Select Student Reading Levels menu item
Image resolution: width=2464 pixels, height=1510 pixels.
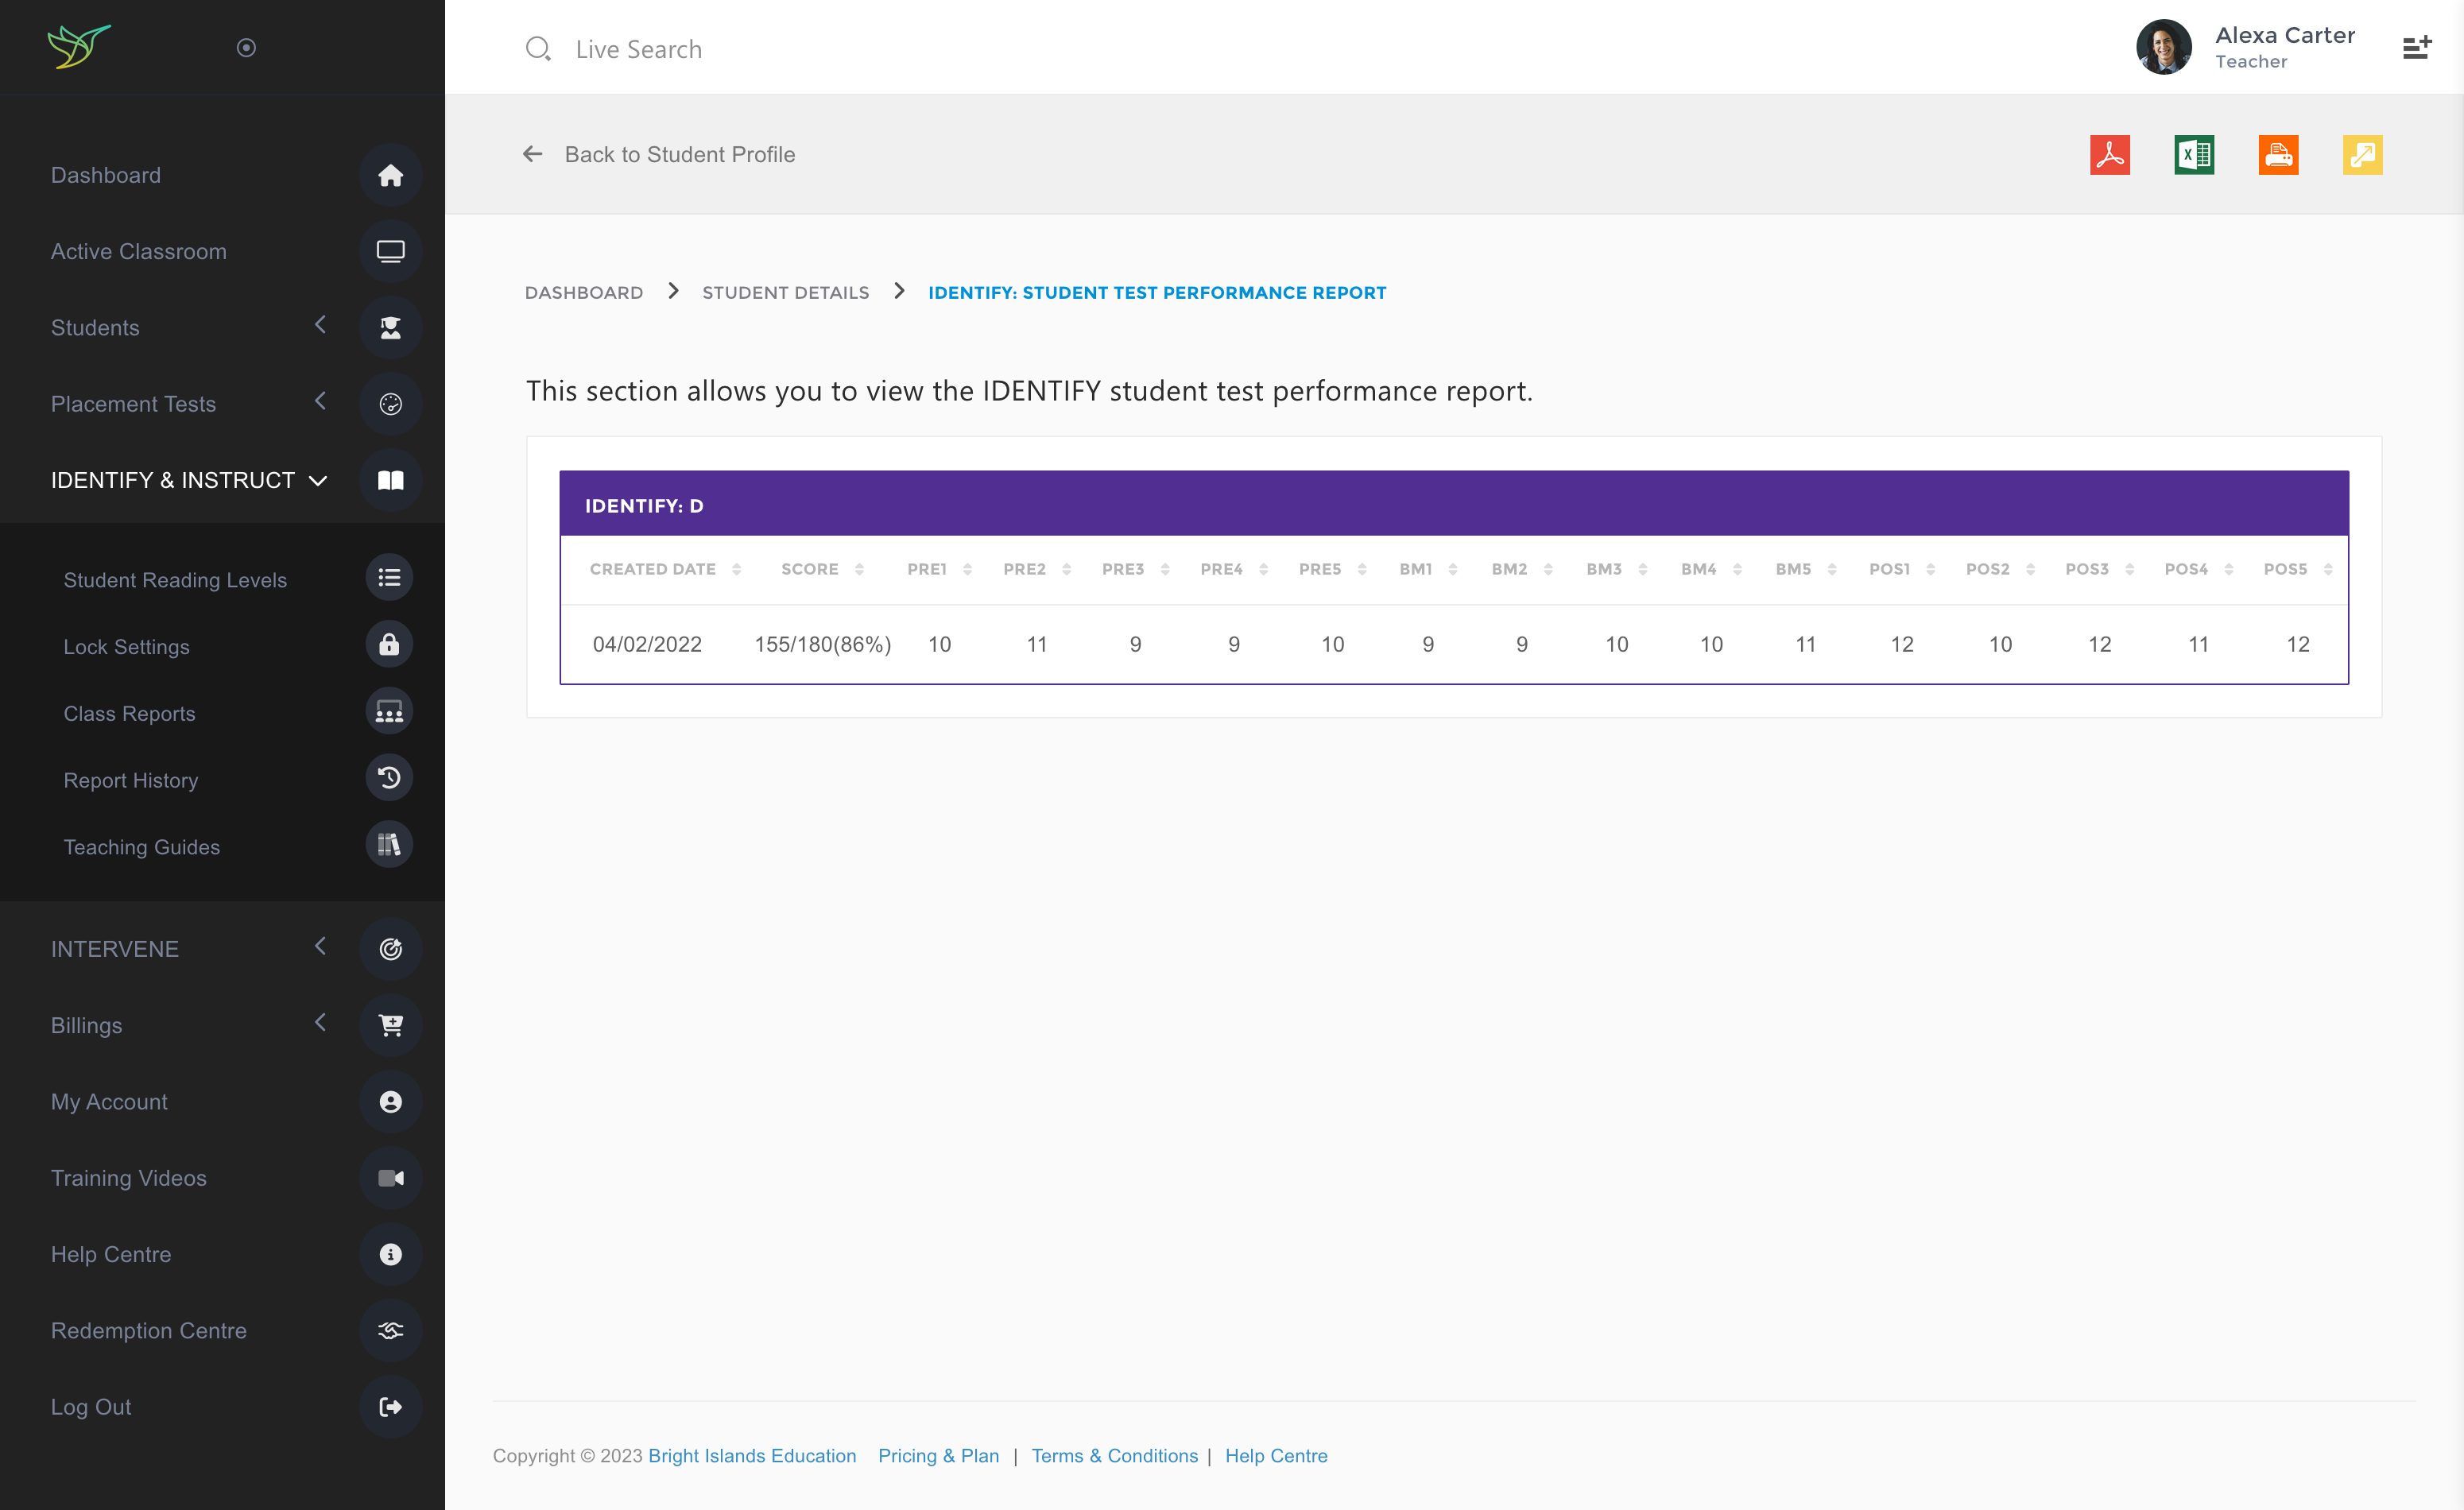tap(175, 580)
